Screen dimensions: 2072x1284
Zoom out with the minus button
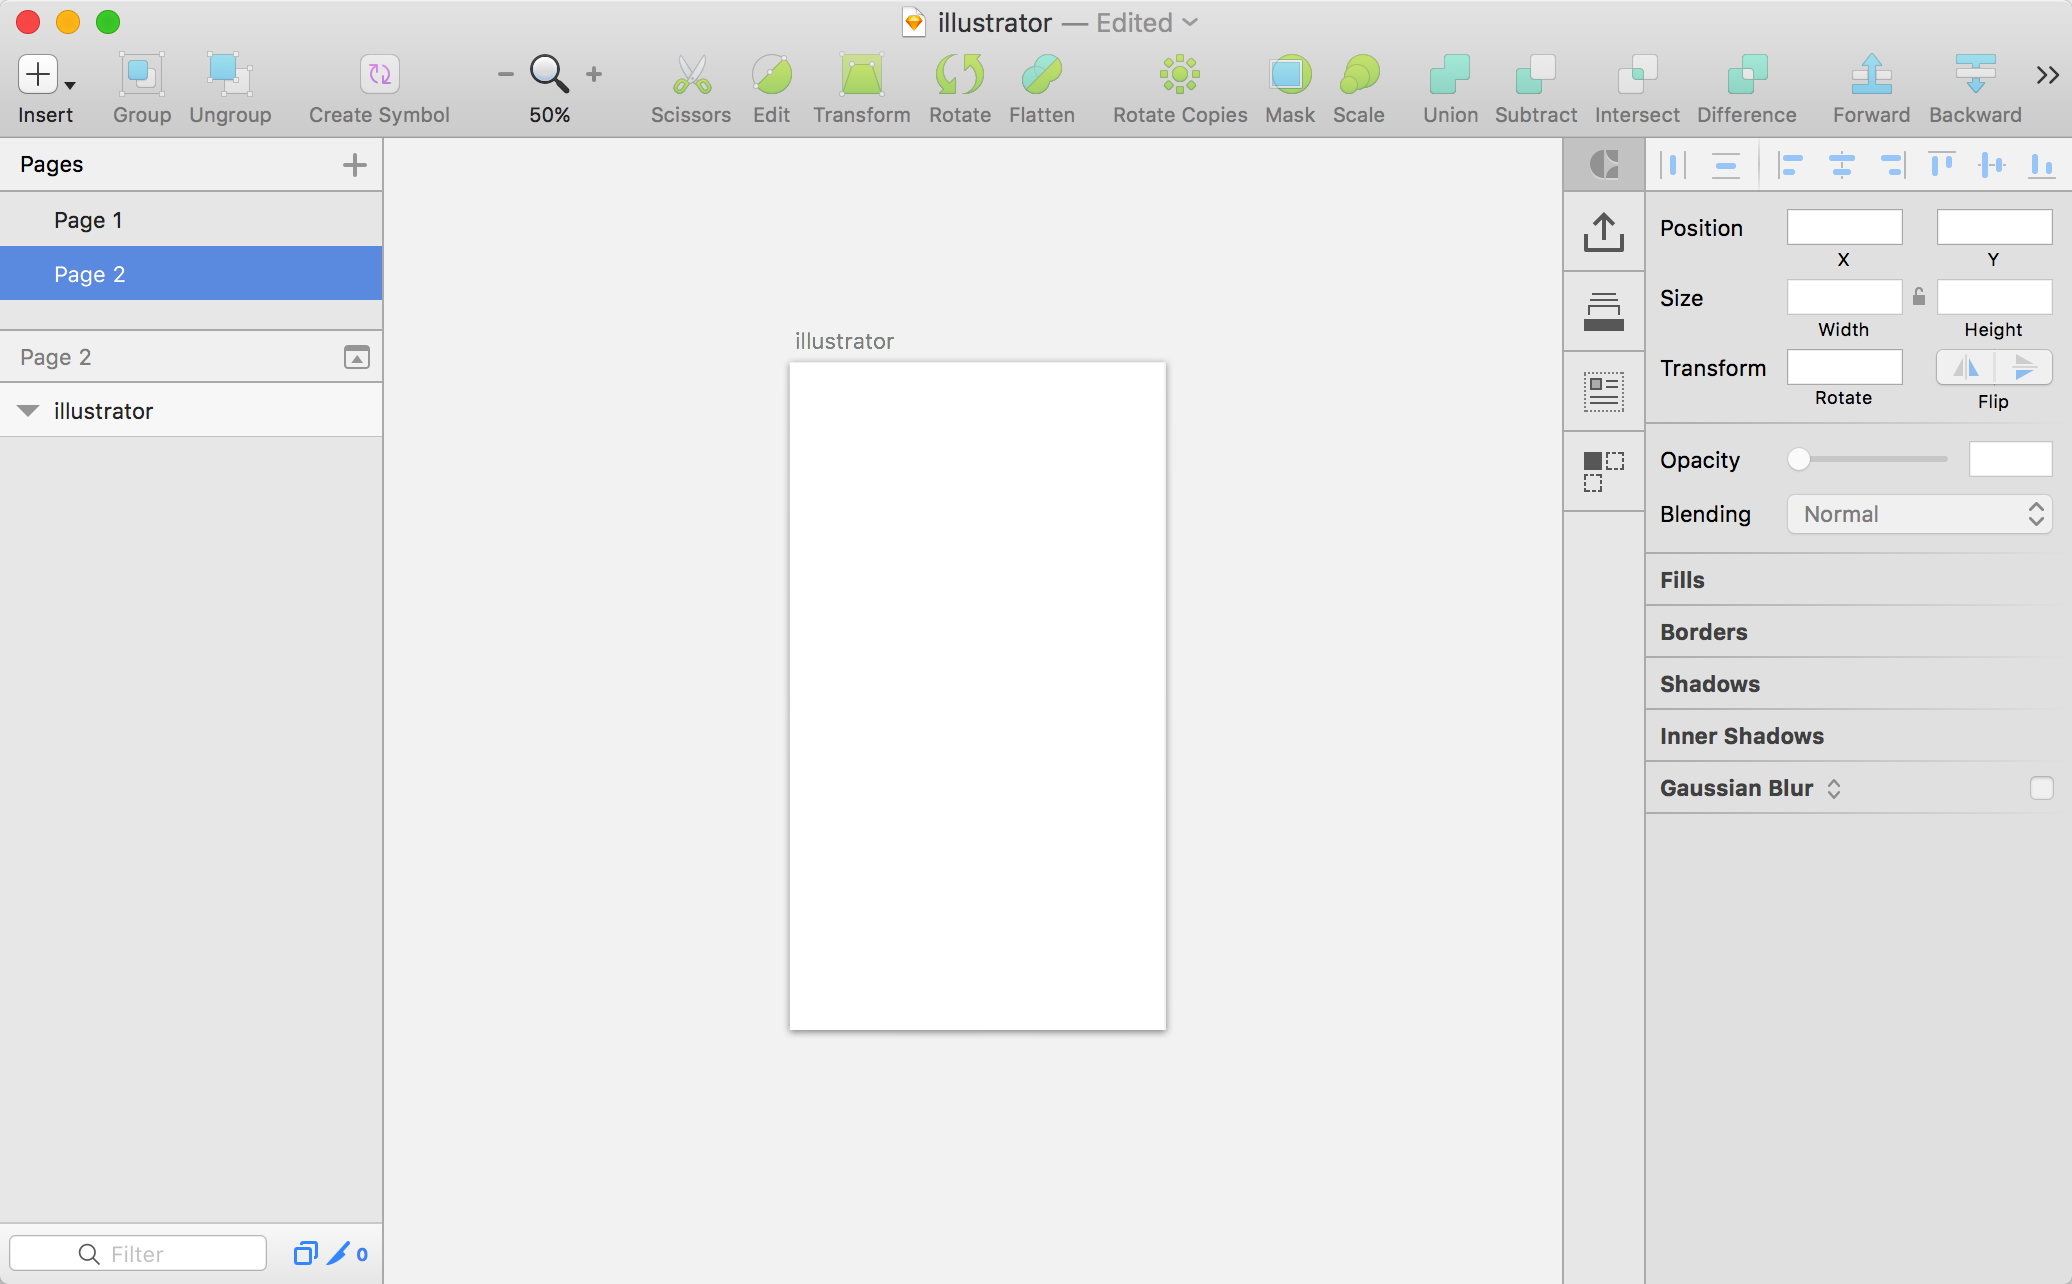[506, 74]
